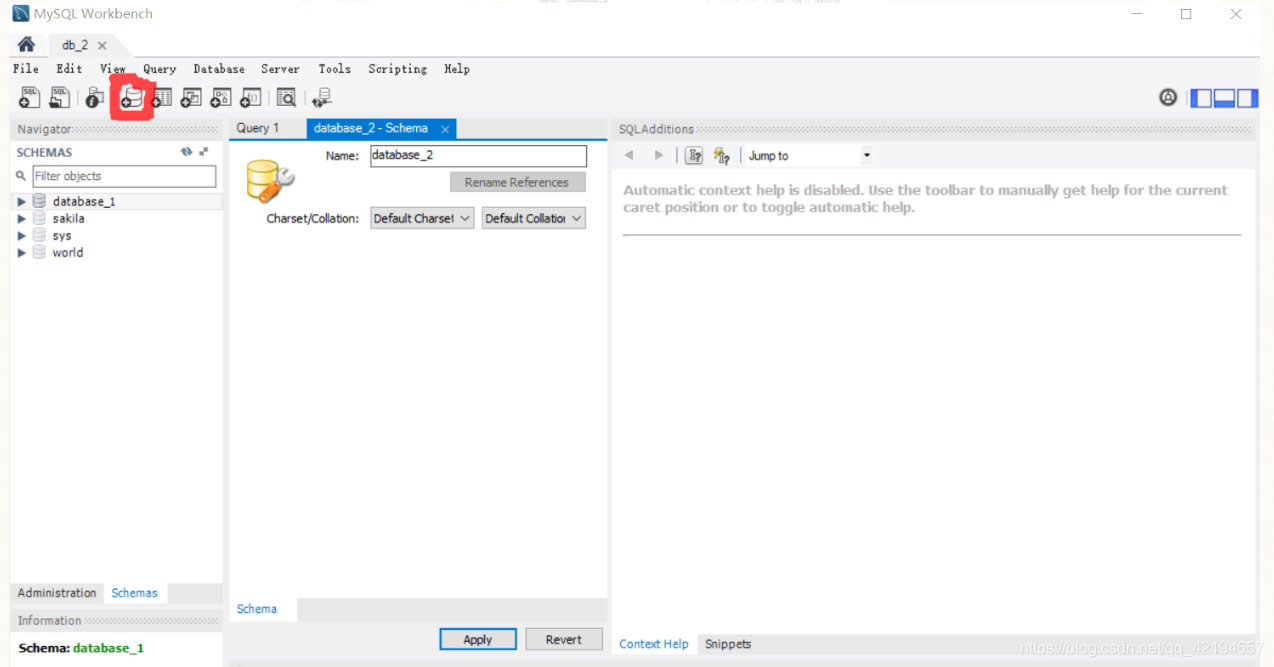The width and height of the screenshot is (1274, 667).
Task: Open the Query menu
Action: tap(159, 69)
